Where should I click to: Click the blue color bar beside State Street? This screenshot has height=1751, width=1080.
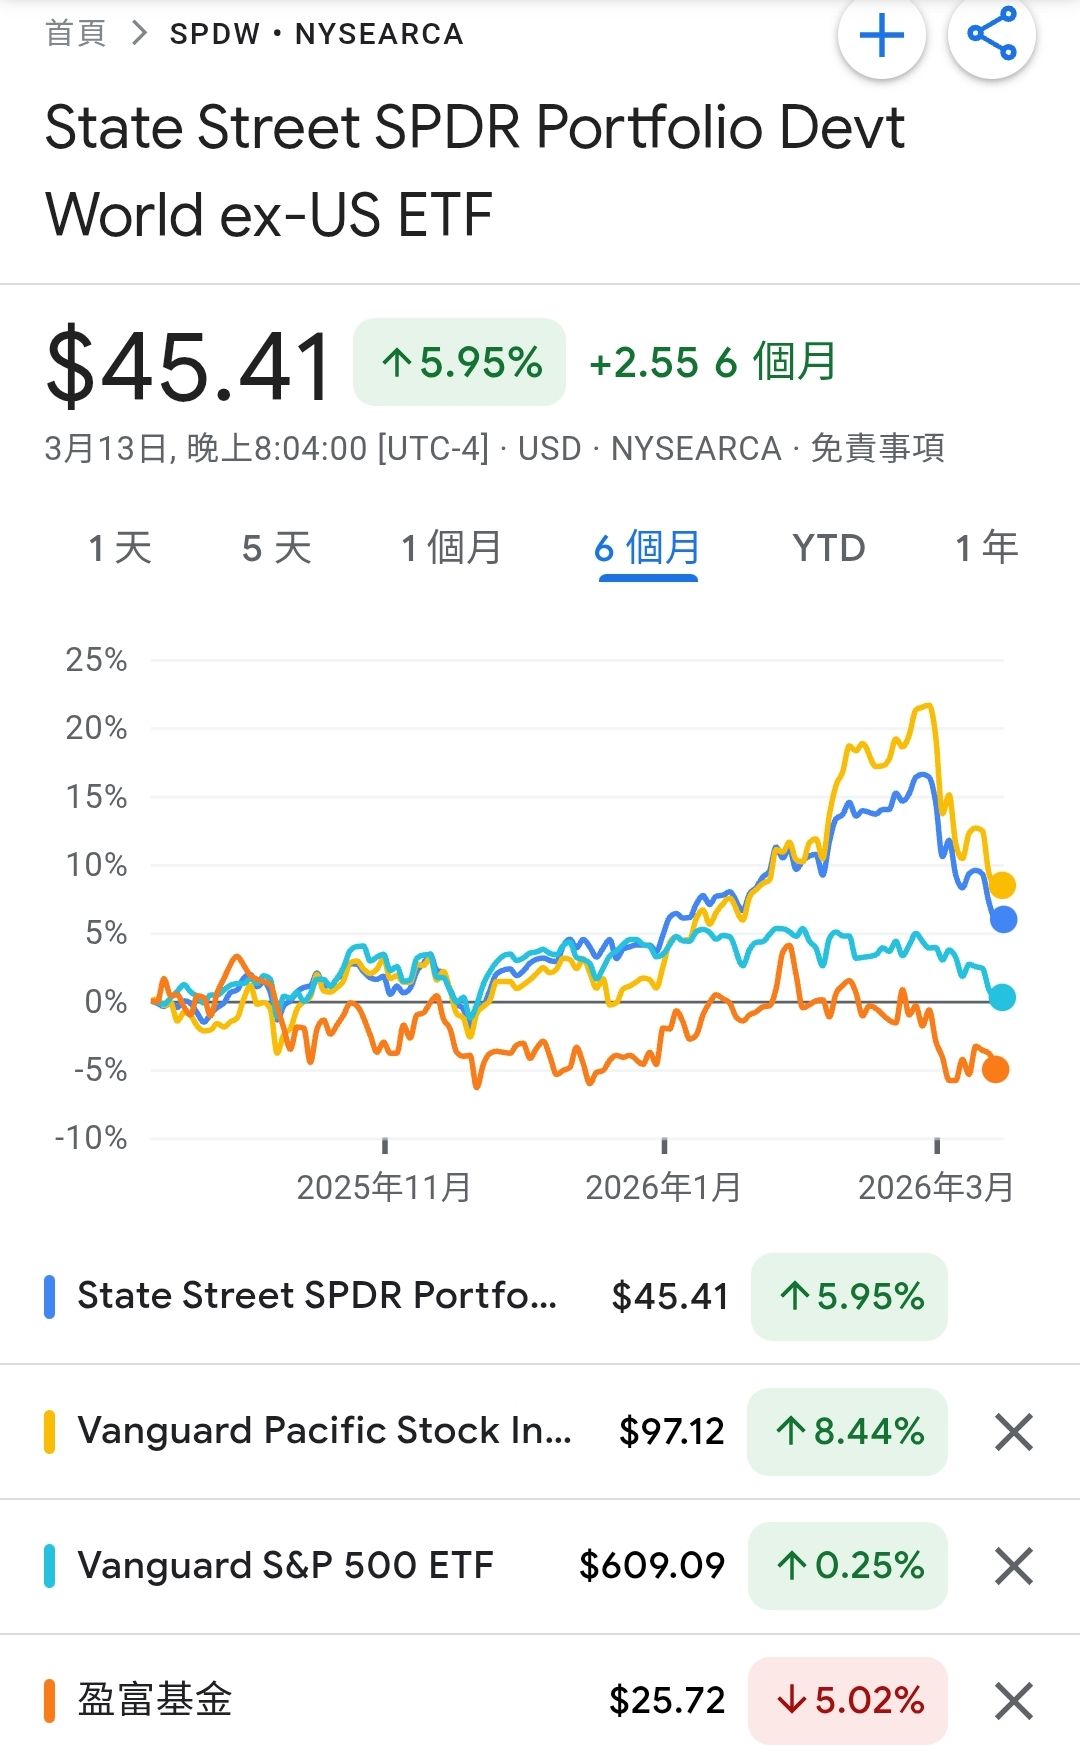pyautogui.click(x=50, y=1296)
